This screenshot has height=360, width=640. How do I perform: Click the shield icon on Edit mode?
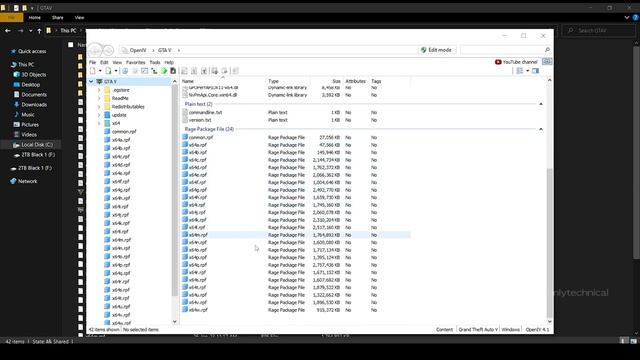(x=424, y=50)
